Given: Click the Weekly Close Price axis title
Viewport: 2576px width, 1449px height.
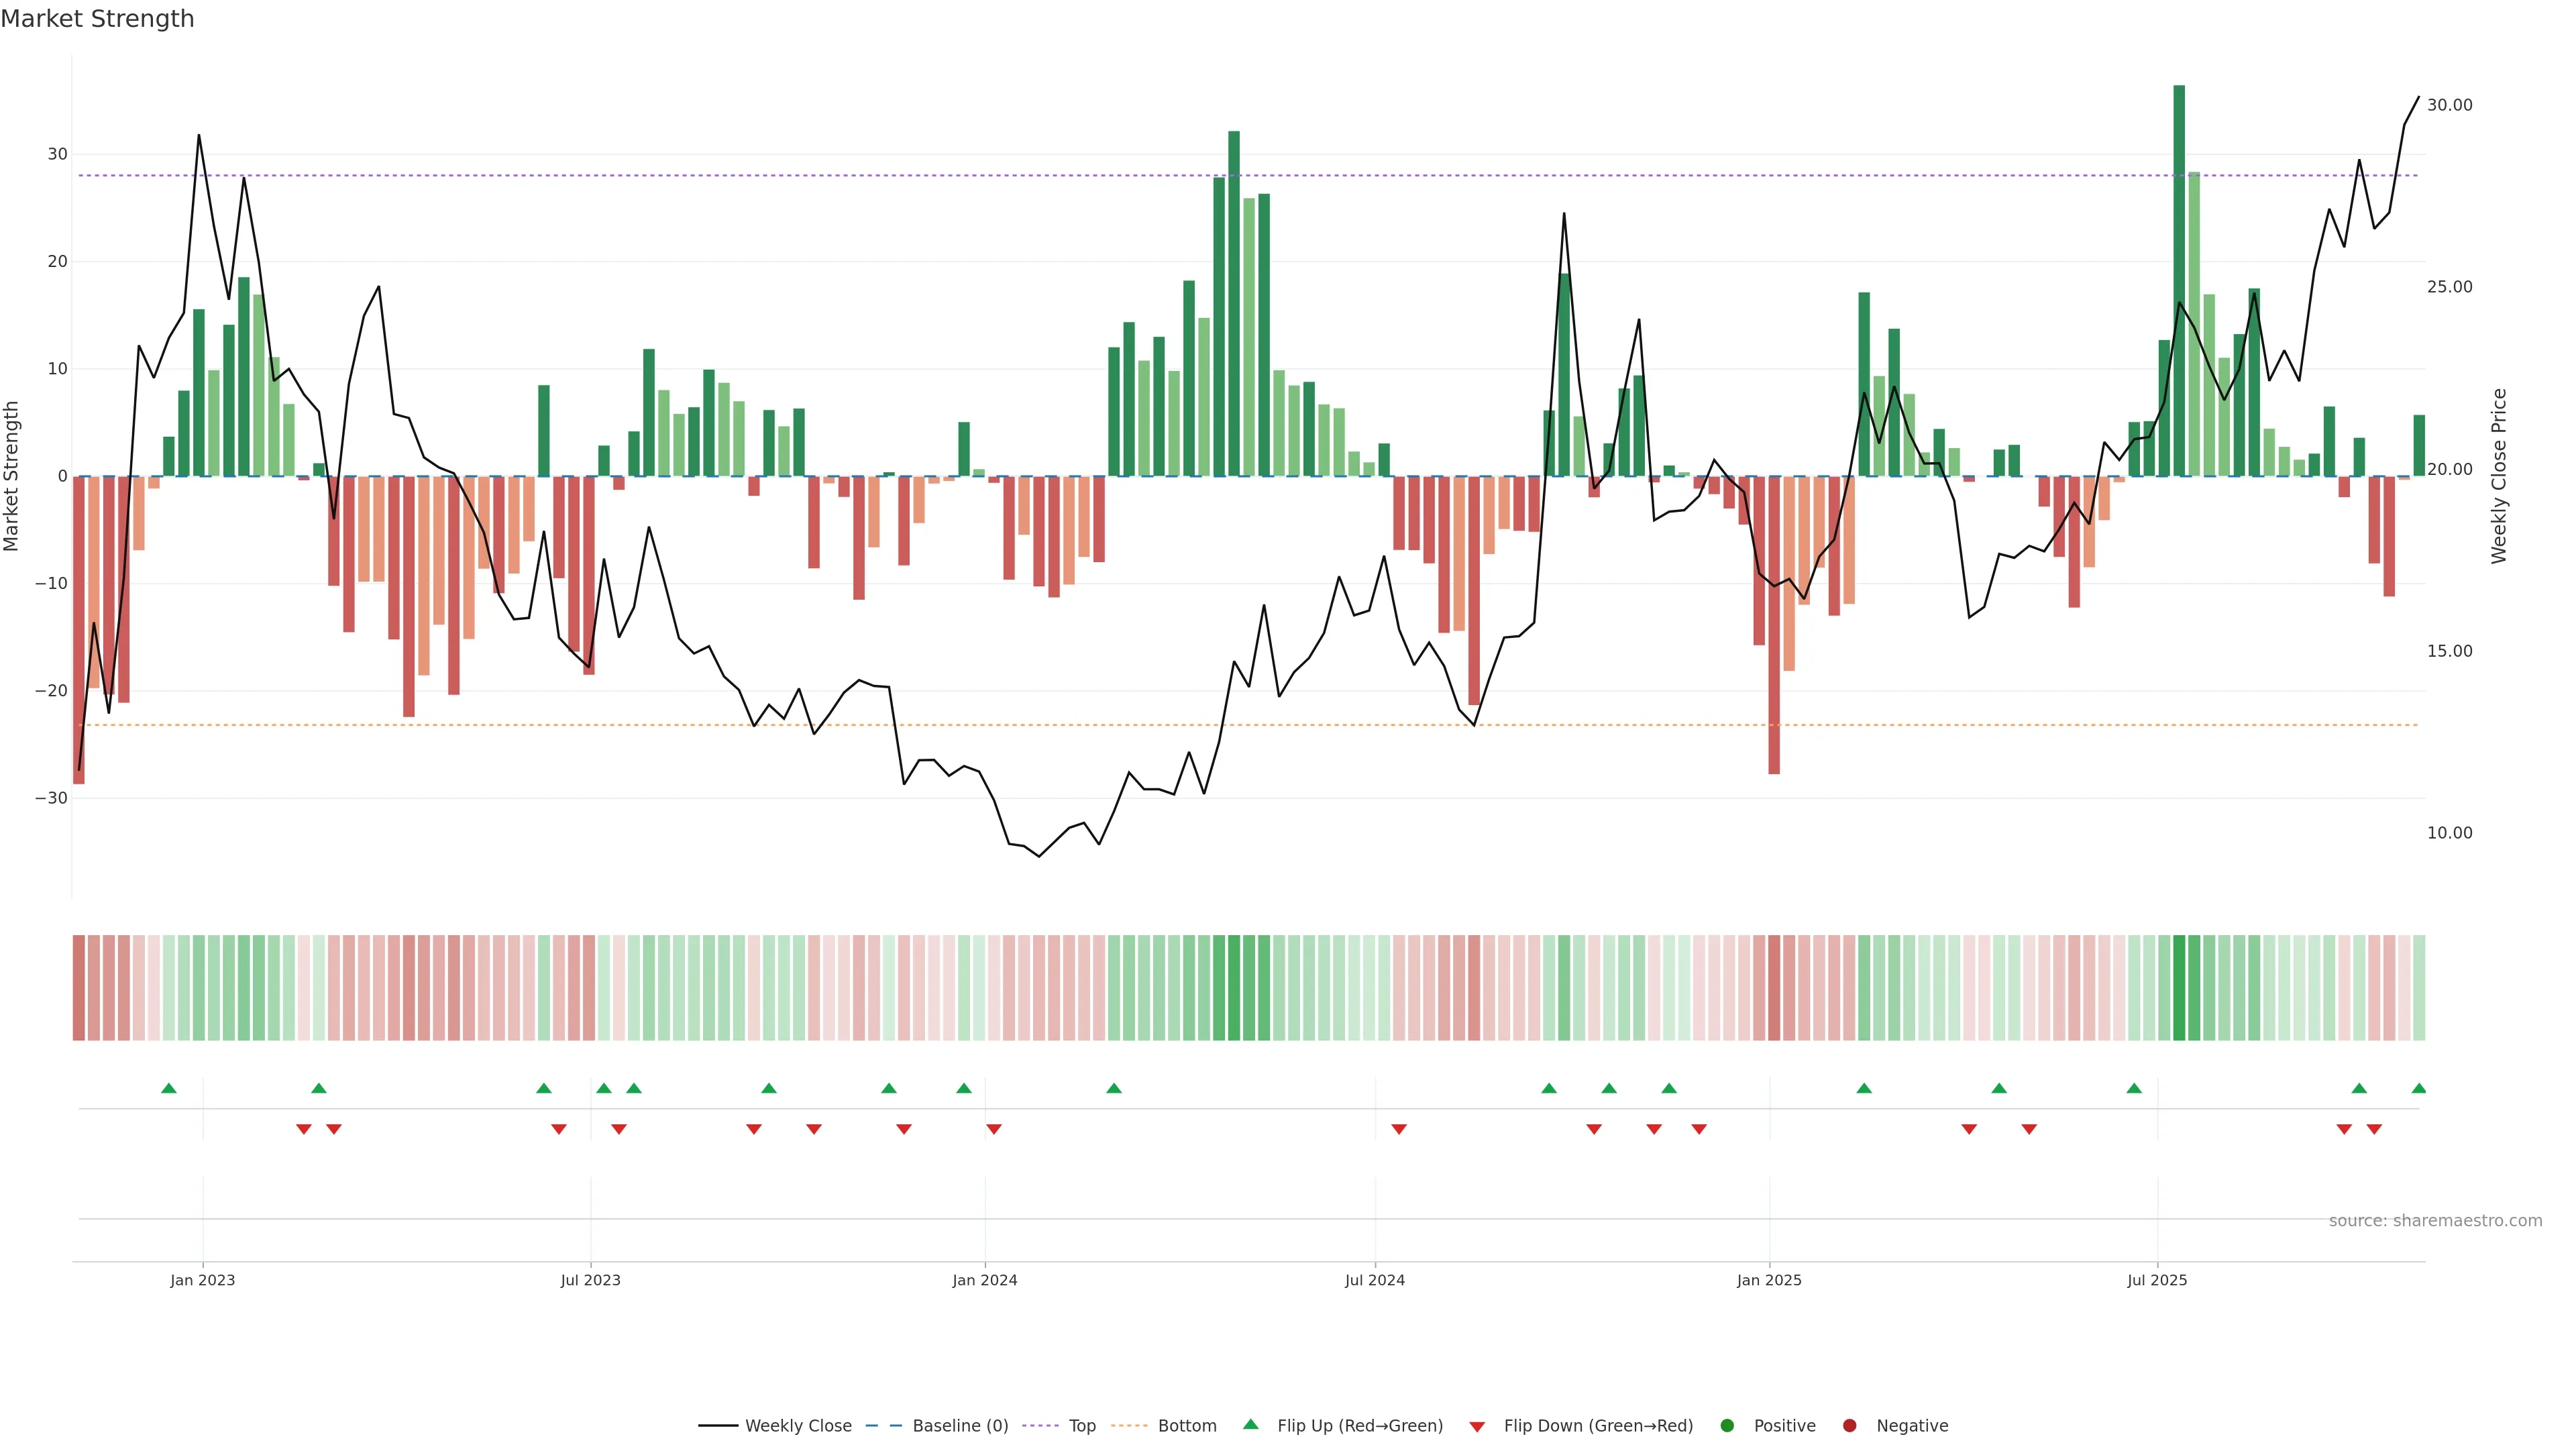Looking at the screenshot, I should tap(2499, 476).
